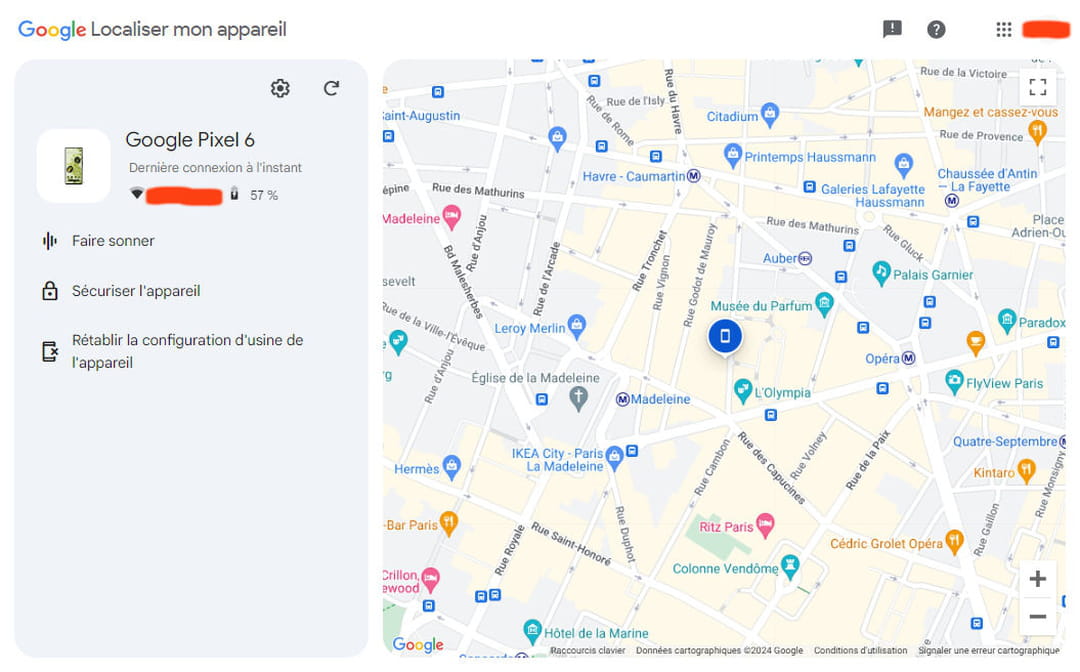Select the Église de la Madeleine church pin
Image resolution: width=1080 pixels, height=672 pixels.
point(579,397)
